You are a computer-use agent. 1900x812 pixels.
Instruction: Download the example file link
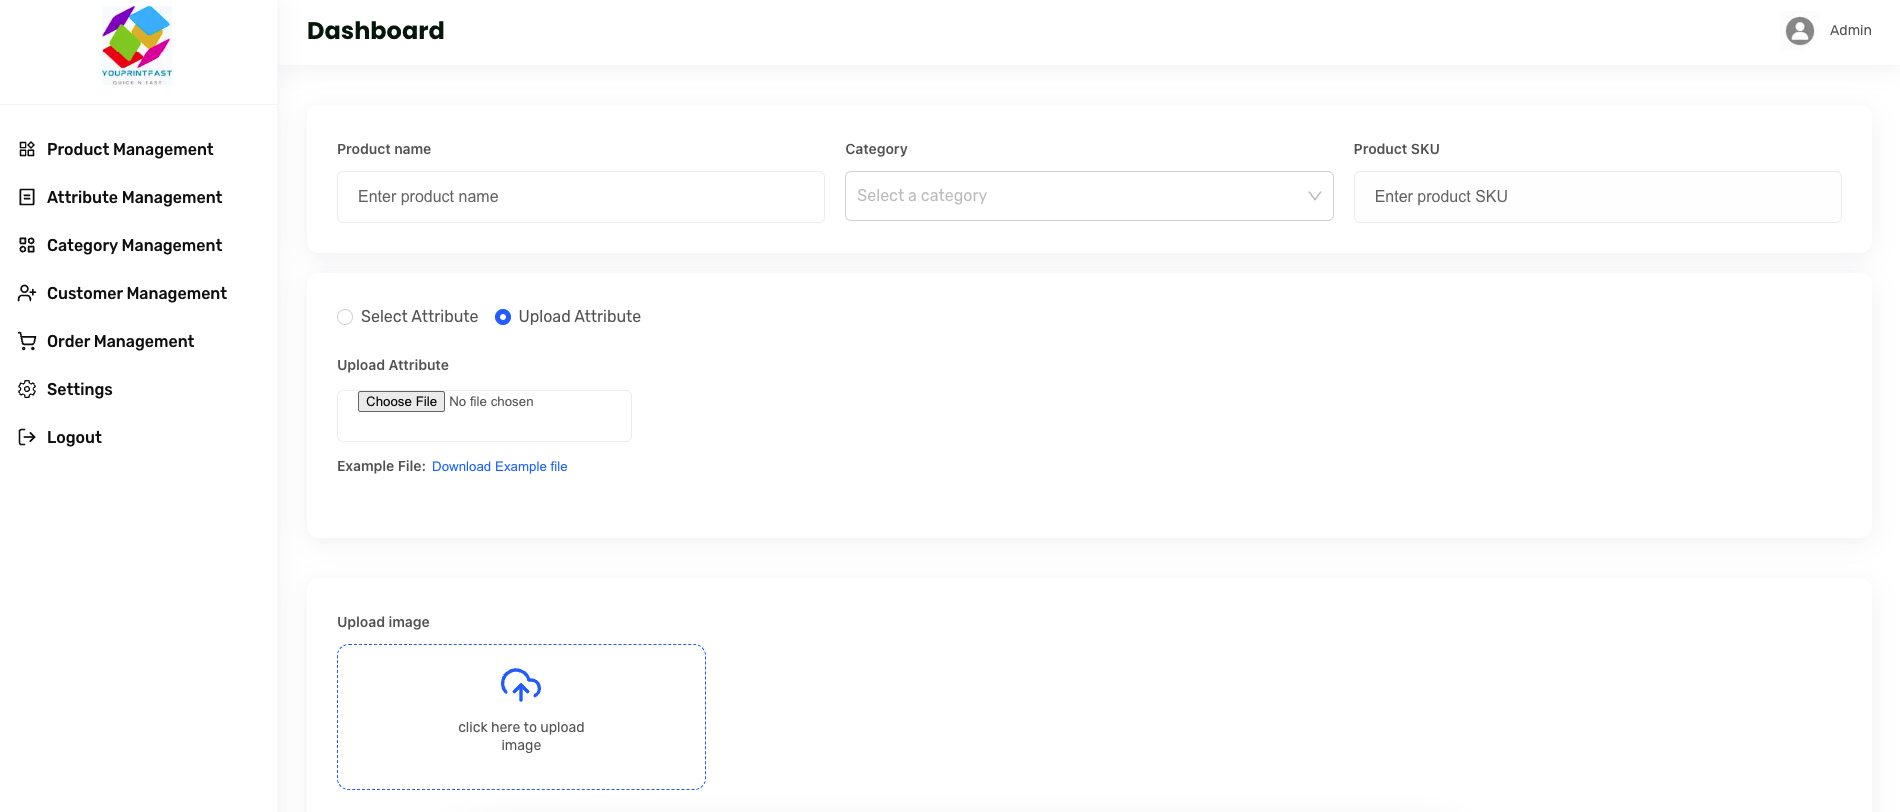click(499, 466)
